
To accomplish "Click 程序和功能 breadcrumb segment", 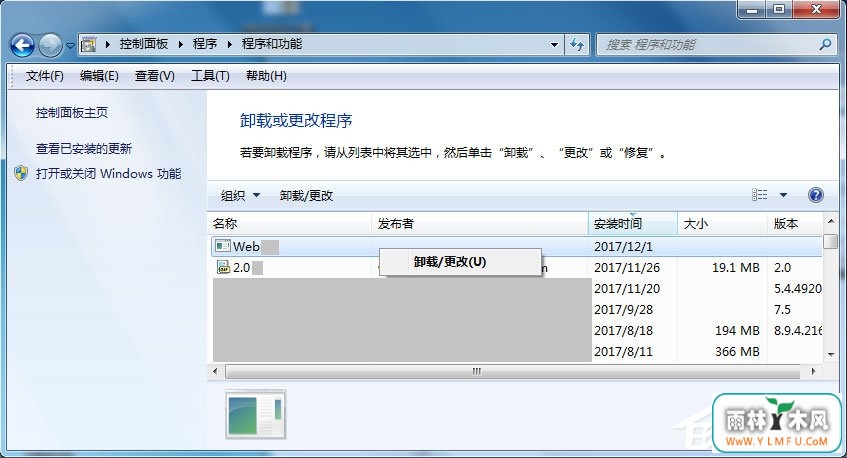I will pos(271,44).
